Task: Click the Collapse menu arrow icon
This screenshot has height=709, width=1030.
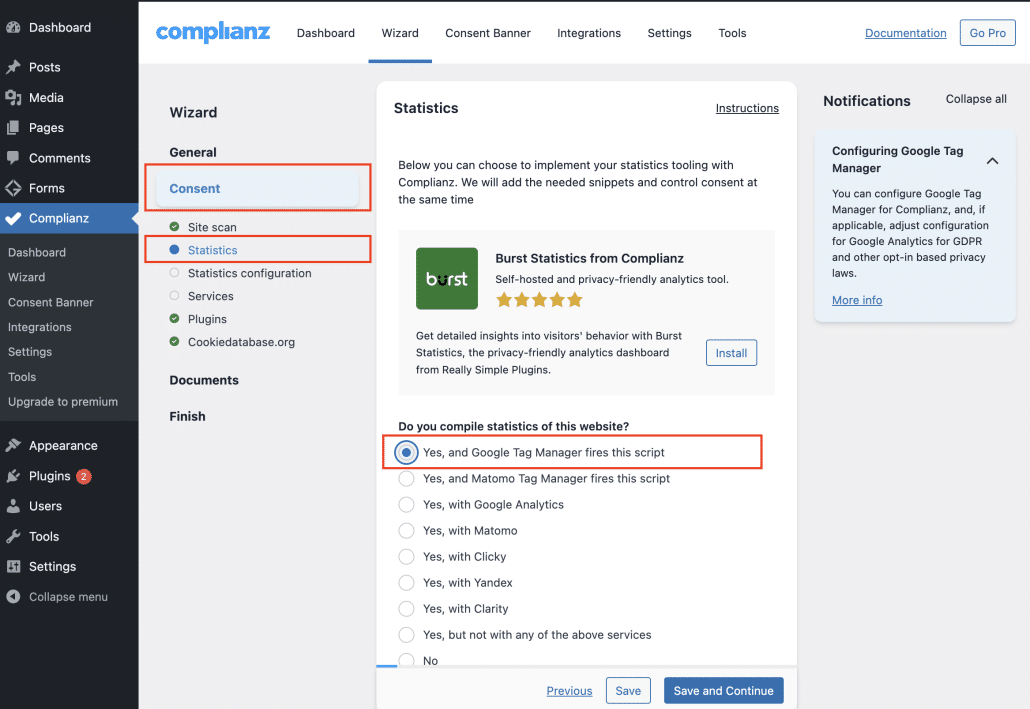Action: coord(13,597)
